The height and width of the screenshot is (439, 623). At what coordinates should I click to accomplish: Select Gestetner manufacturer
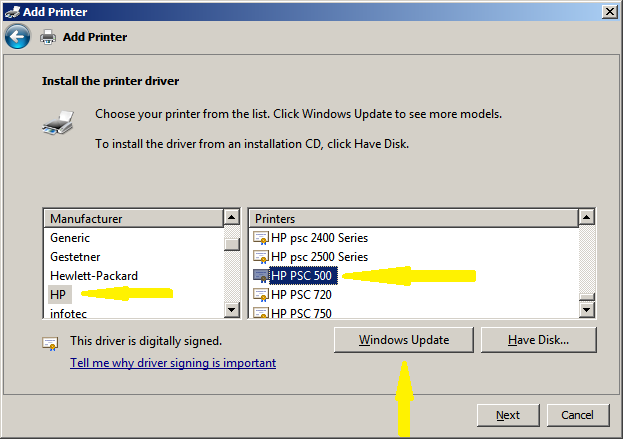tap(75, 257)
